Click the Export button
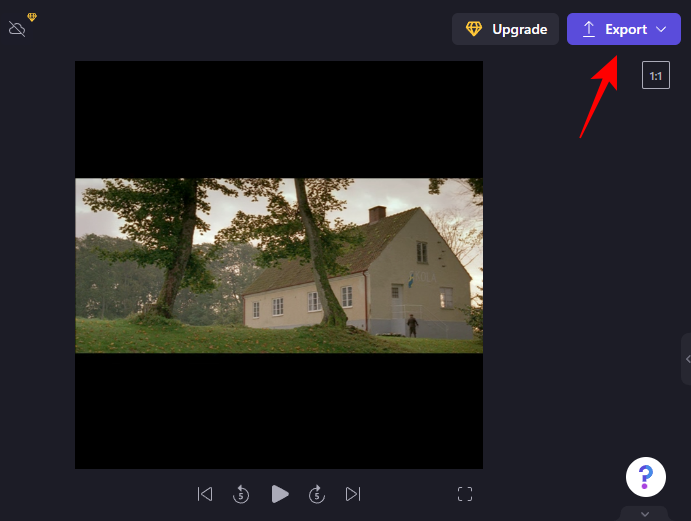Image resolution: width=691 pixels, height=521 pixels. click(623, 29)
